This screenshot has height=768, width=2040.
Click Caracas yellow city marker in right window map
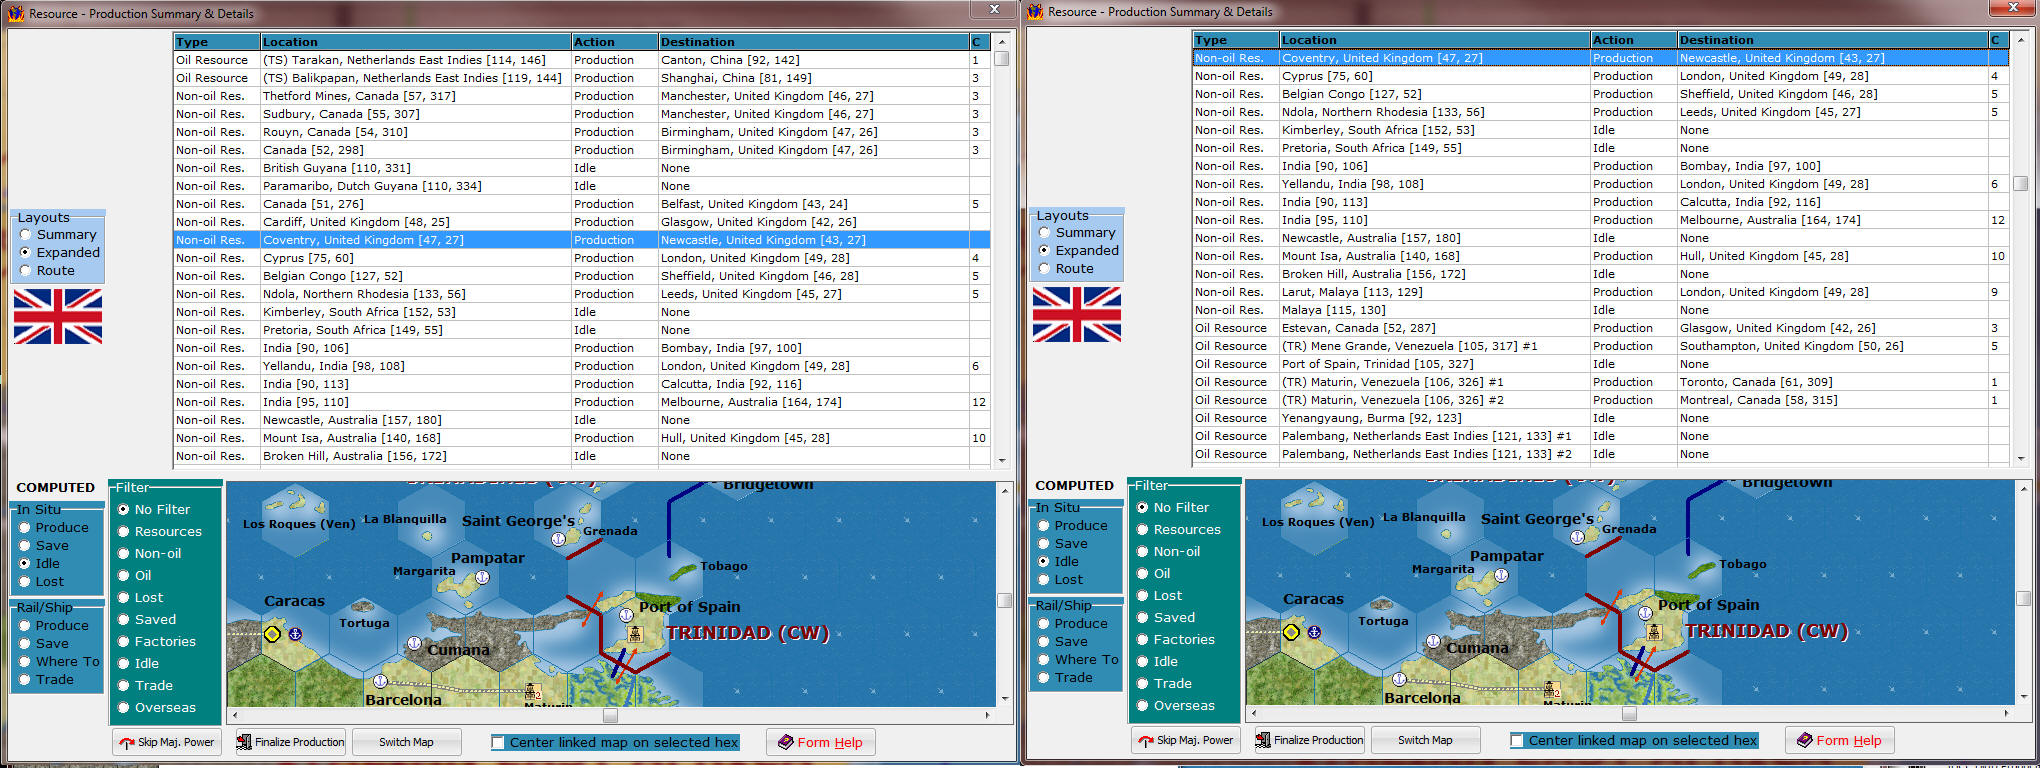(1291, 632)
